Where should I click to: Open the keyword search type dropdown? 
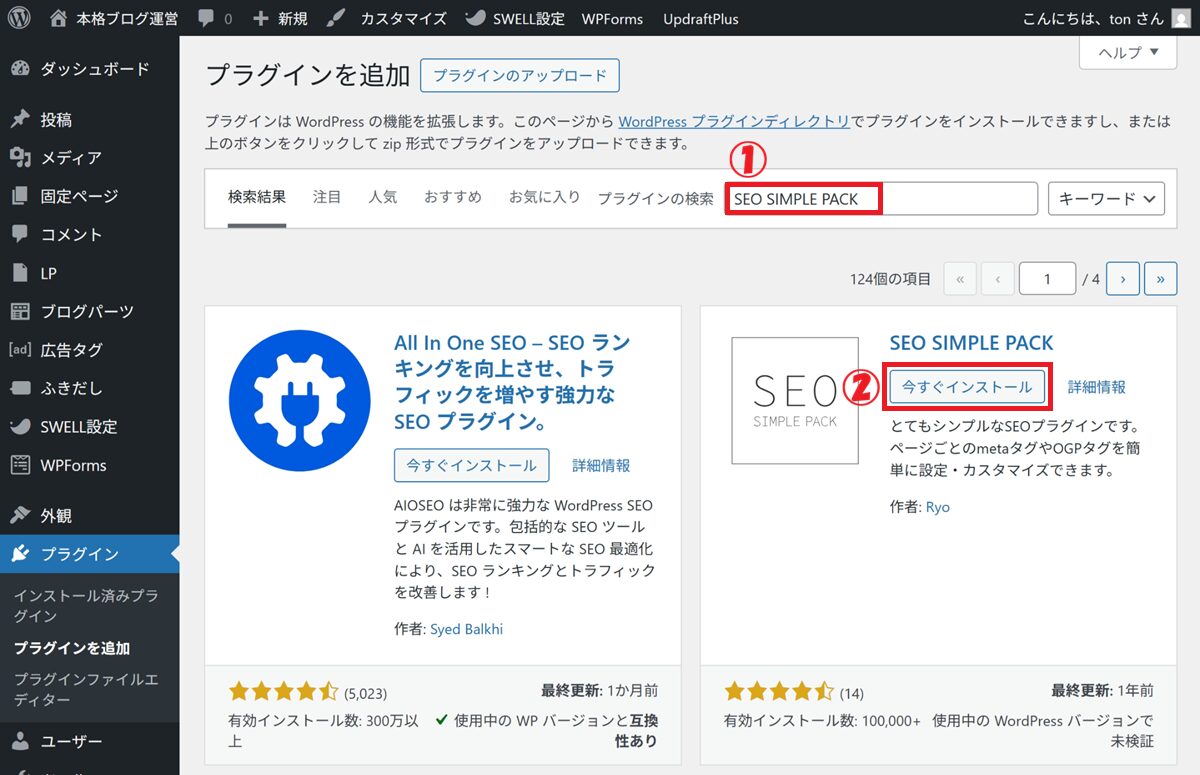(1106, 198)
